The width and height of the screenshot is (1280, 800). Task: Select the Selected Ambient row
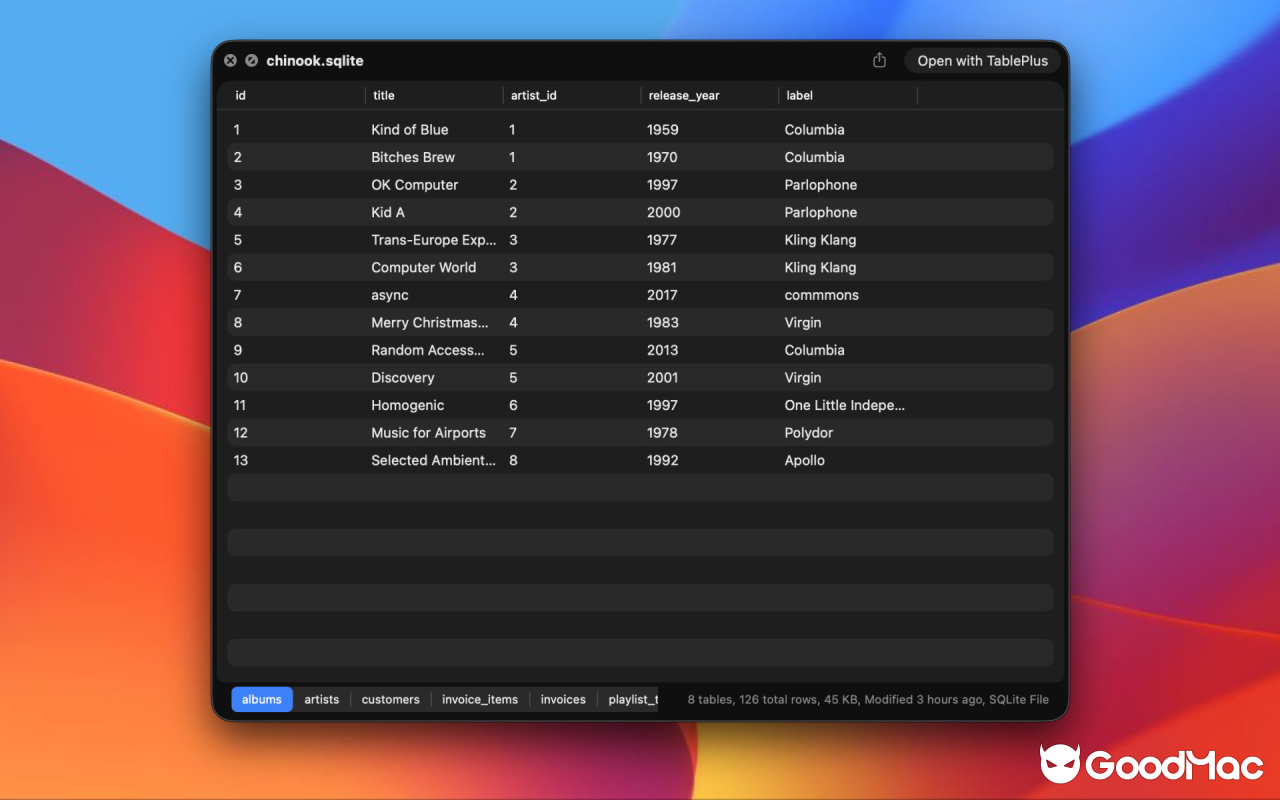click(432, 460)
